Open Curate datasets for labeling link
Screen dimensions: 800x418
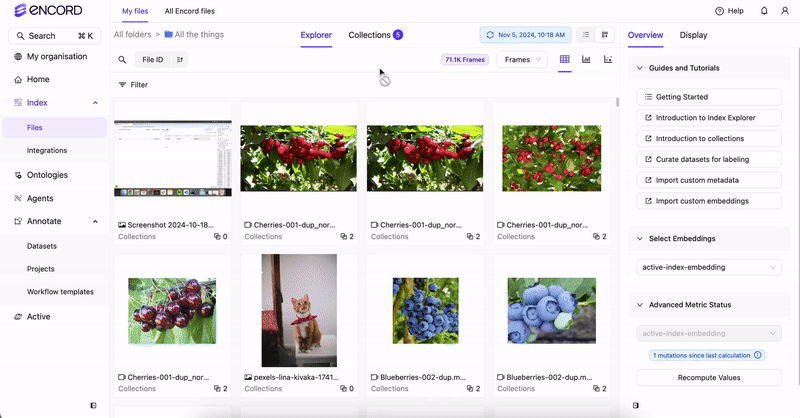pyautogui.click(x=709, y=159)
